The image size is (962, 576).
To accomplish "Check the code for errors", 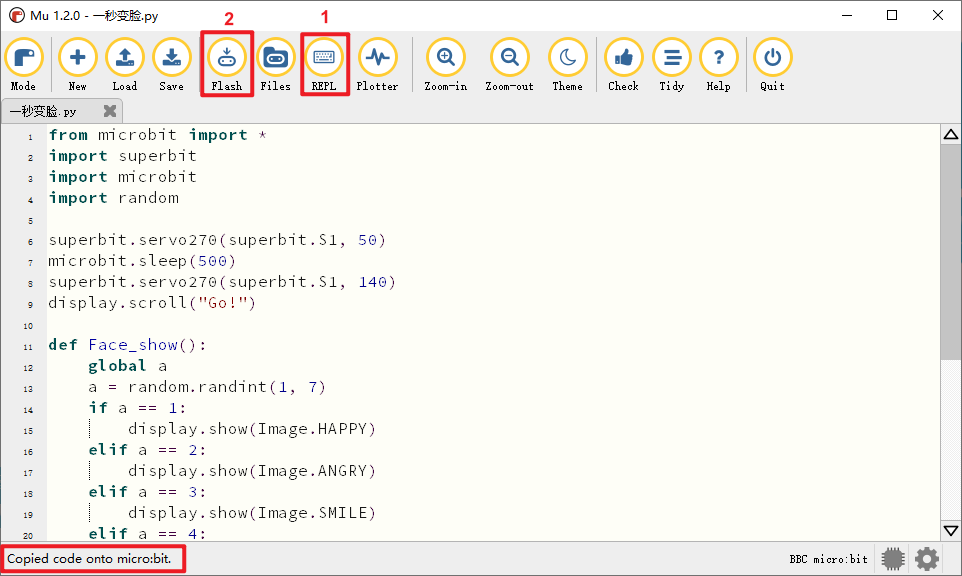I will [623, 64].
